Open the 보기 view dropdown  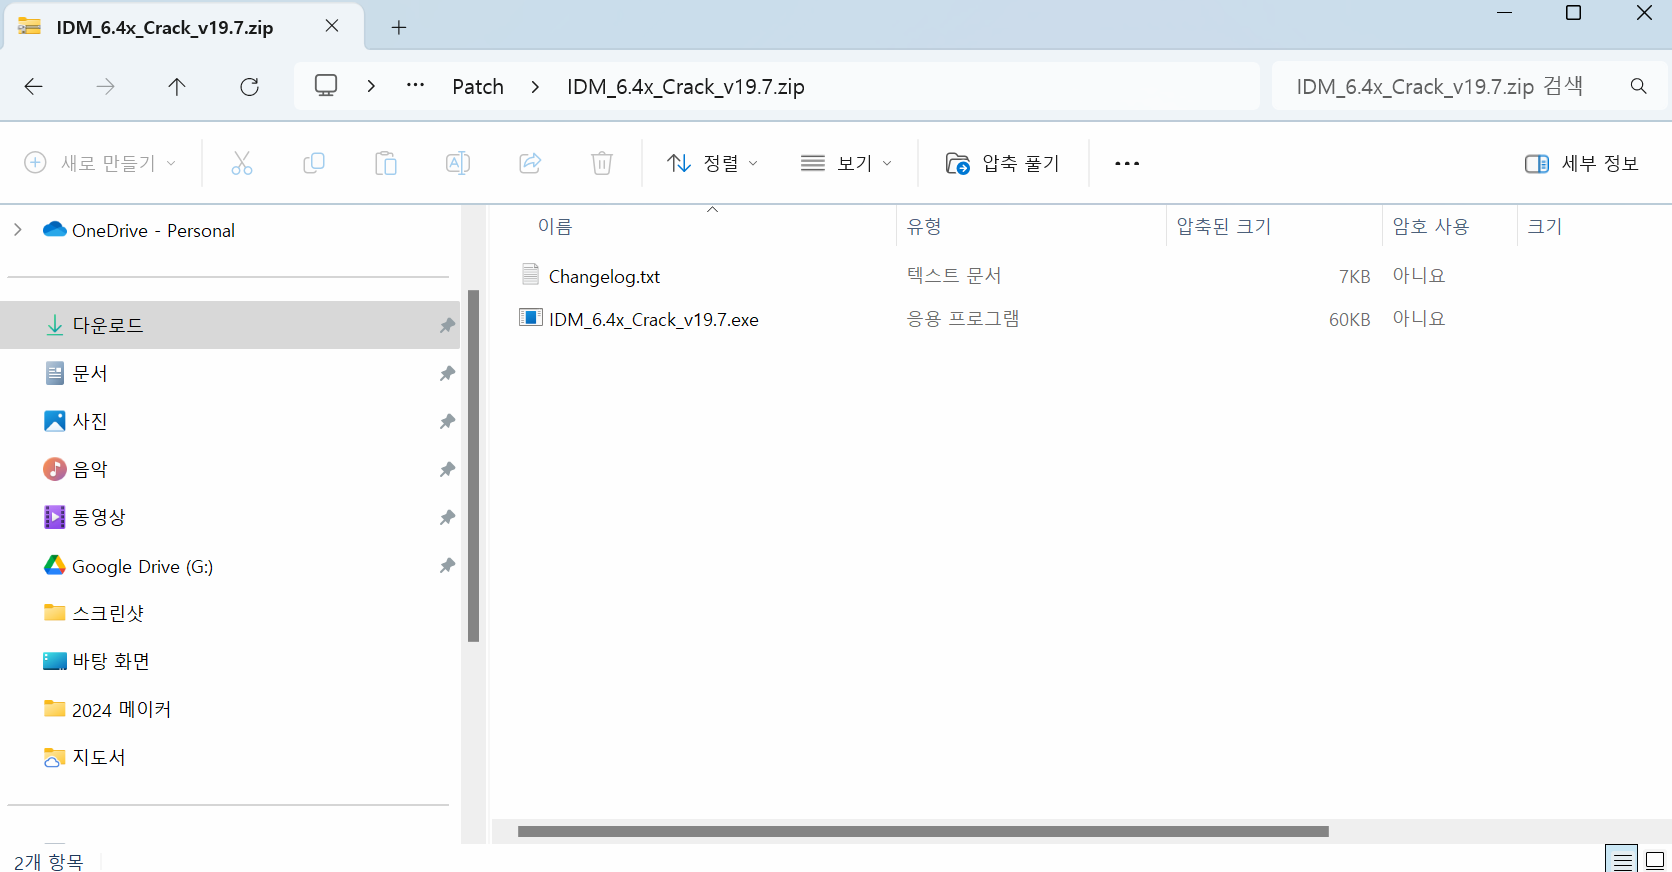point(846,163)
